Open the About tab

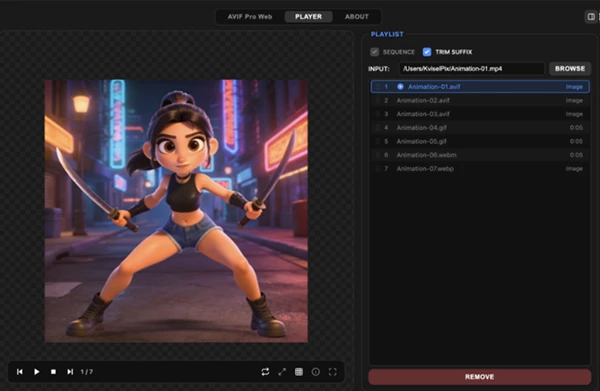357,16
